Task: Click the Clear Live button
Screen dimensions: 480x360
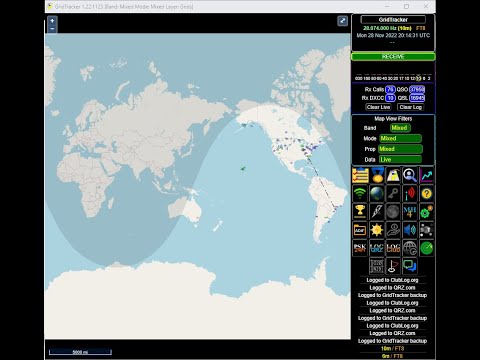Action: point(378,107)
